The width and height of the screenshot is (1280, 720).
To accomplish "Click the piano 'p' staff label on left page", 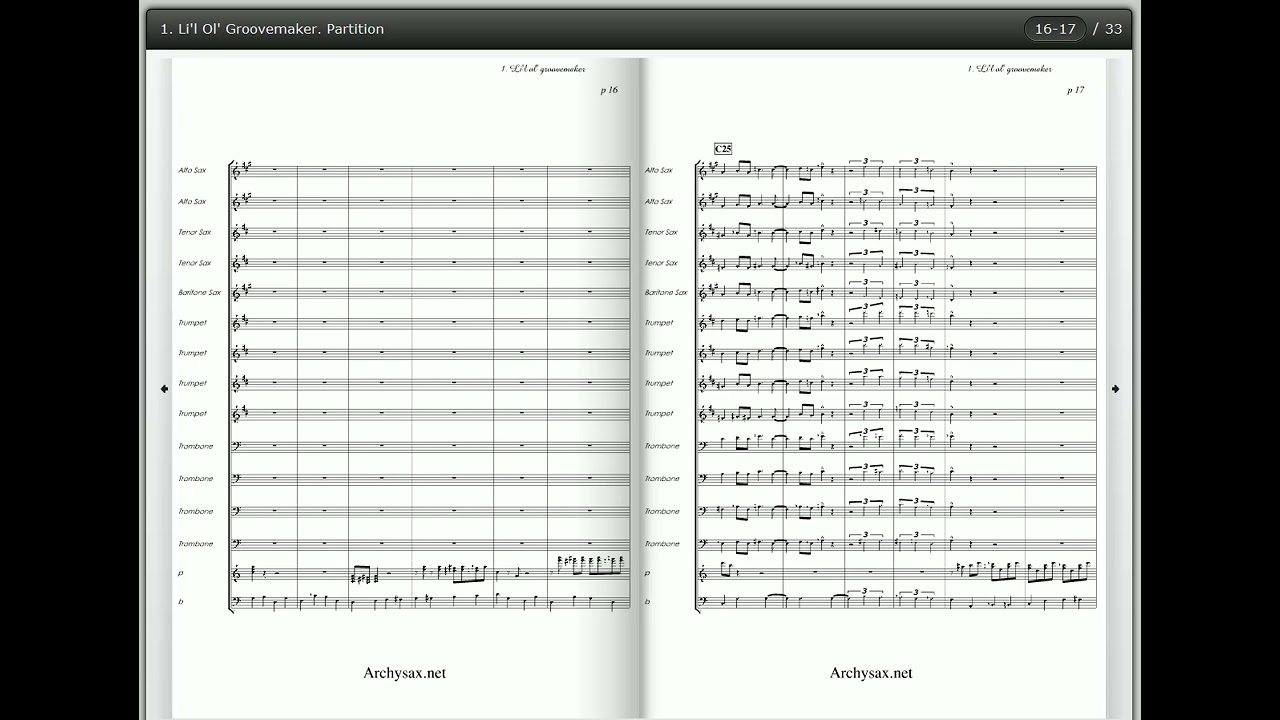I will (x=181, y=574).
